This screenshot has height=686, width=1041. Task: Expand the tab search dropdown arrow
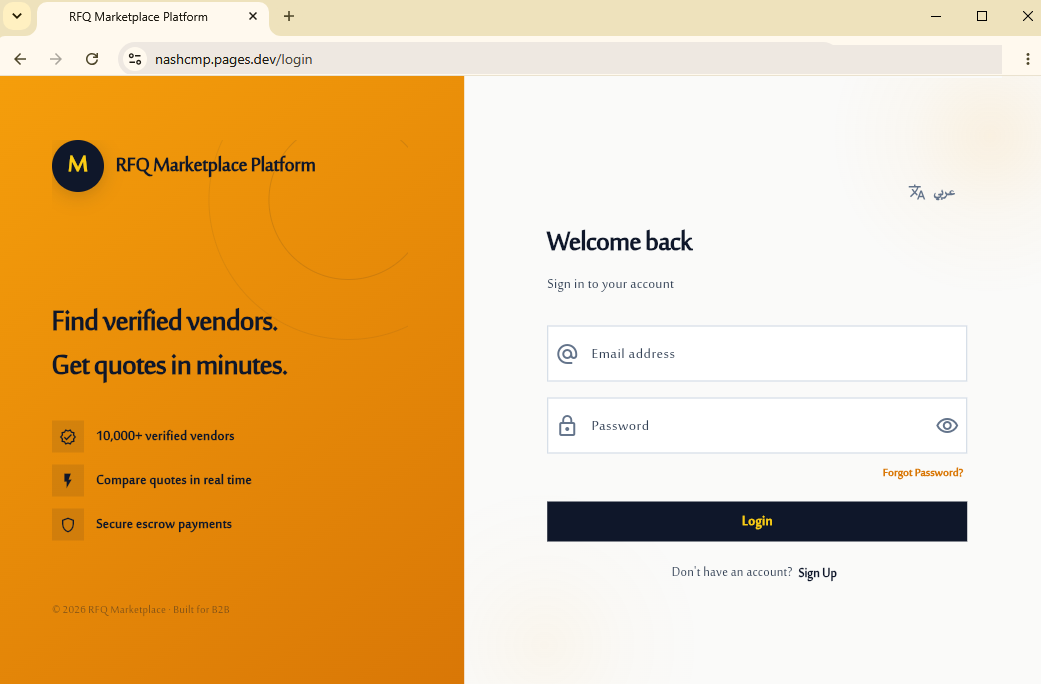coord(17,17)
